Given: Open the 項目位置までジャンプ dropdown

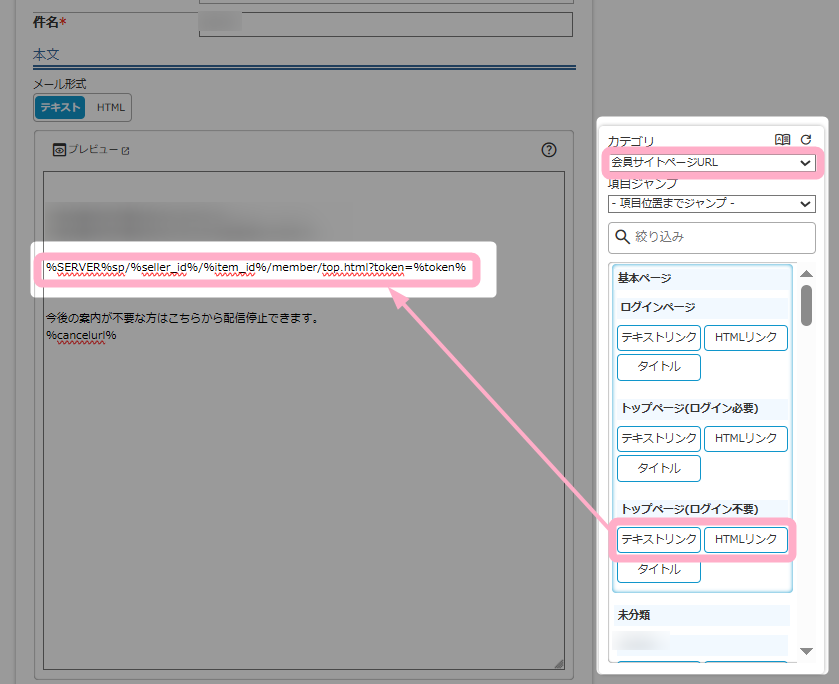Looking at the screenshot, I should pyautogui.click(x=712, y=203).
